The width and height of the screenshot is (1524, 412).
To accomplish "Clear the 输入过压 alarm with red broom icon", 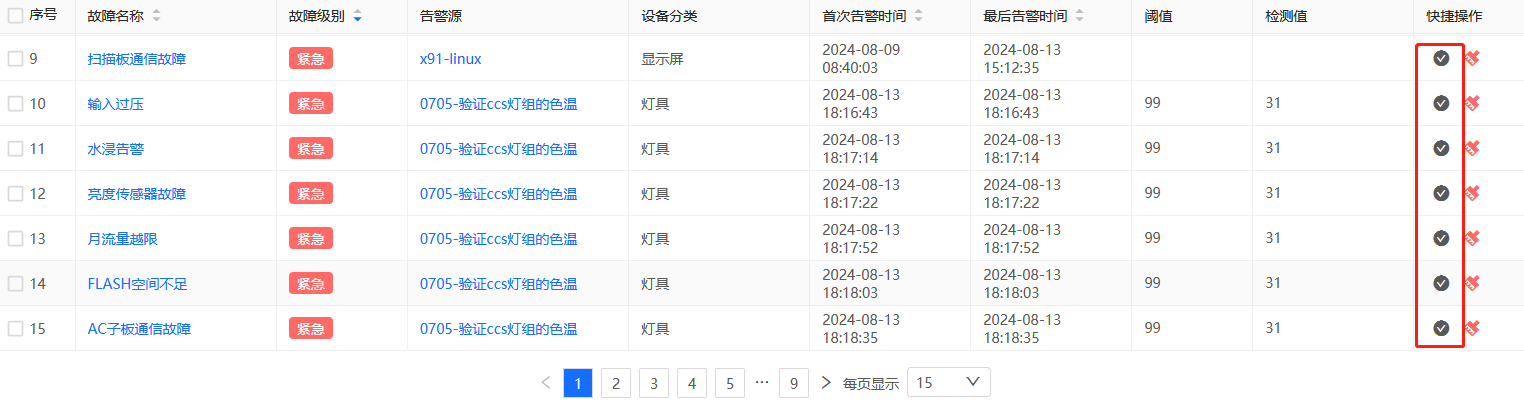I will coord(1472,103).
